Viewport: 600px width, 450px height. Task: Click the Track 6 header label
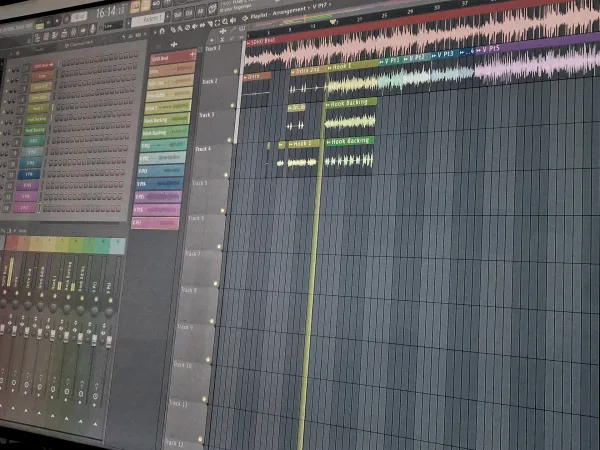click(x=197, y=218)
